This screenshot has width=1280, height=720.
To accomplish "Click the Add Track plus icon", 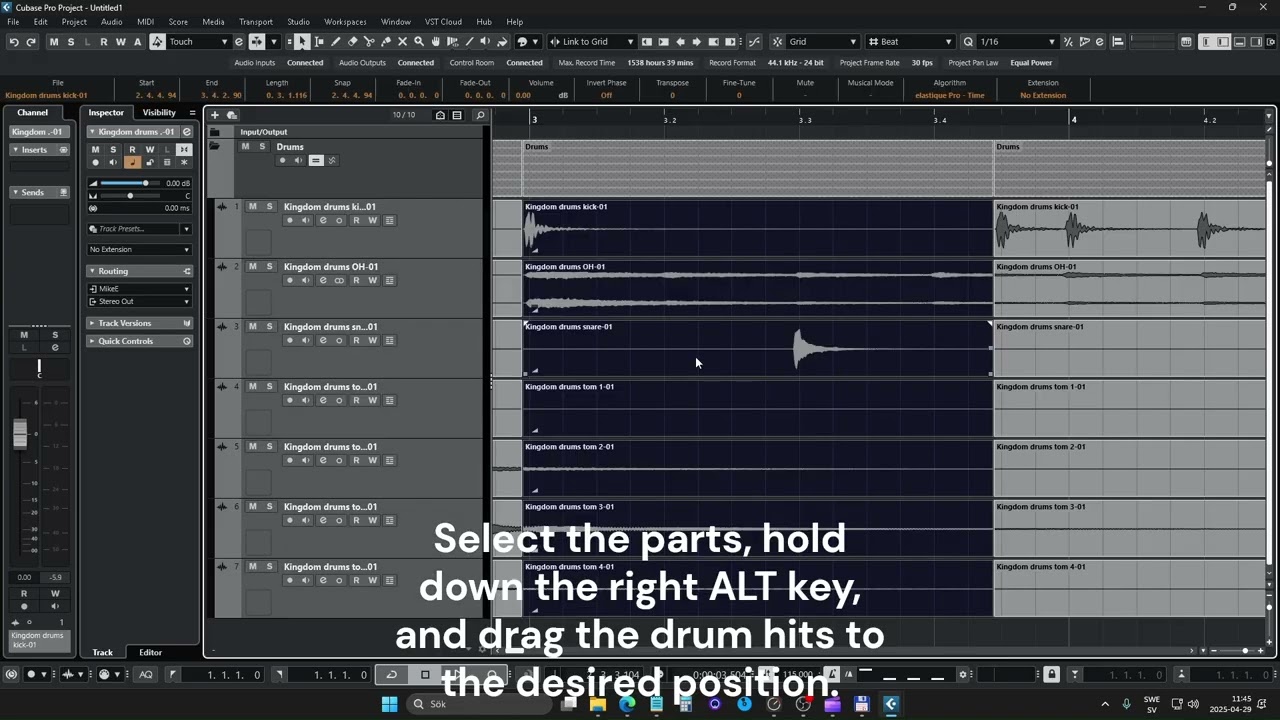I will point(214,115).
